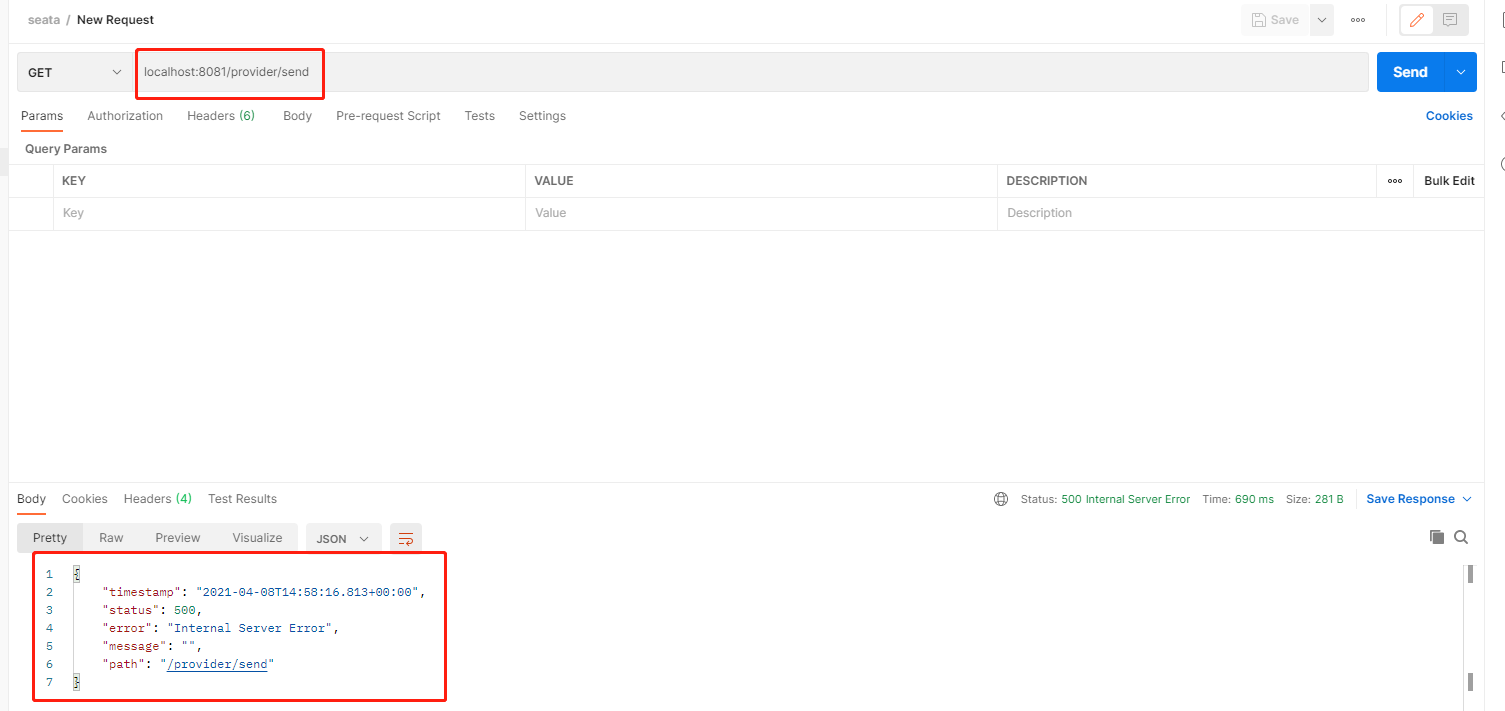Click the VALUE column header
The image size is (1505, 711).
click(x=554, y=181)
